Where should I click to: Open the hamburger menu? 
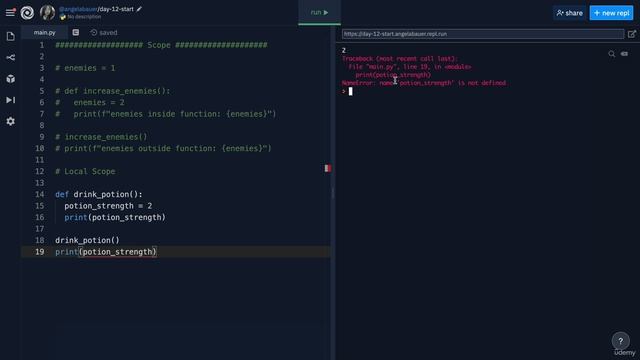[10, 13]
